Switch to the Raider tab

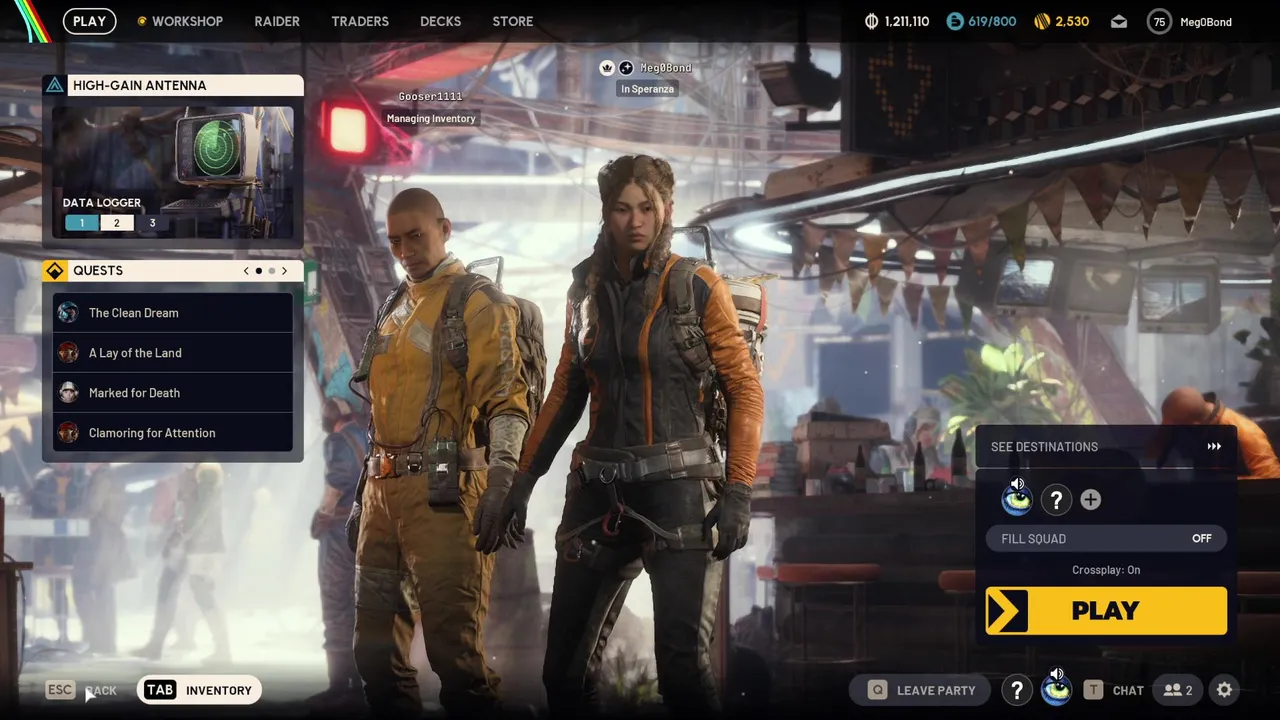(277, 21)
